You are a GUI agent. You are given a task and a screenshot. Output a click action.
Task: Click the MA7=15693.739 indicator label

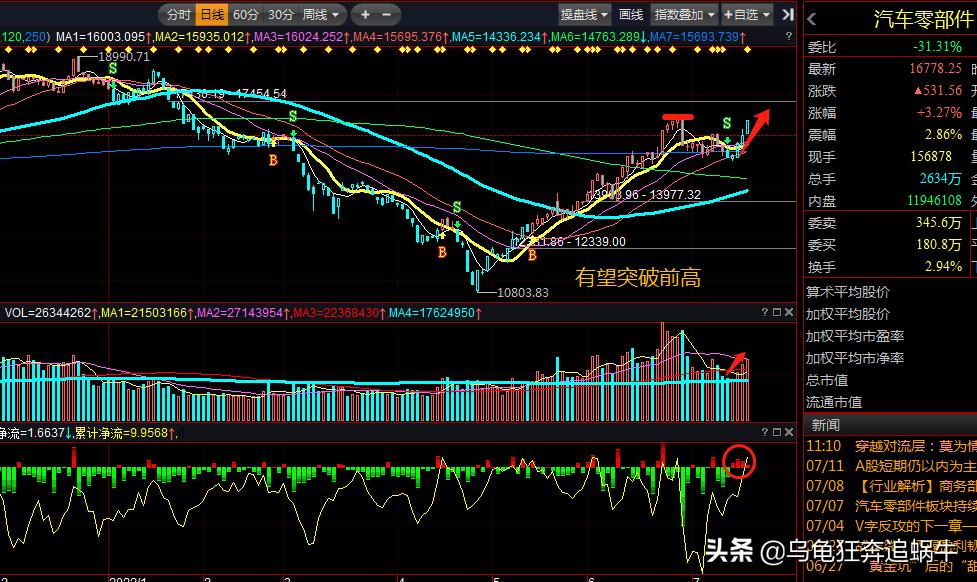click(697, 37)
